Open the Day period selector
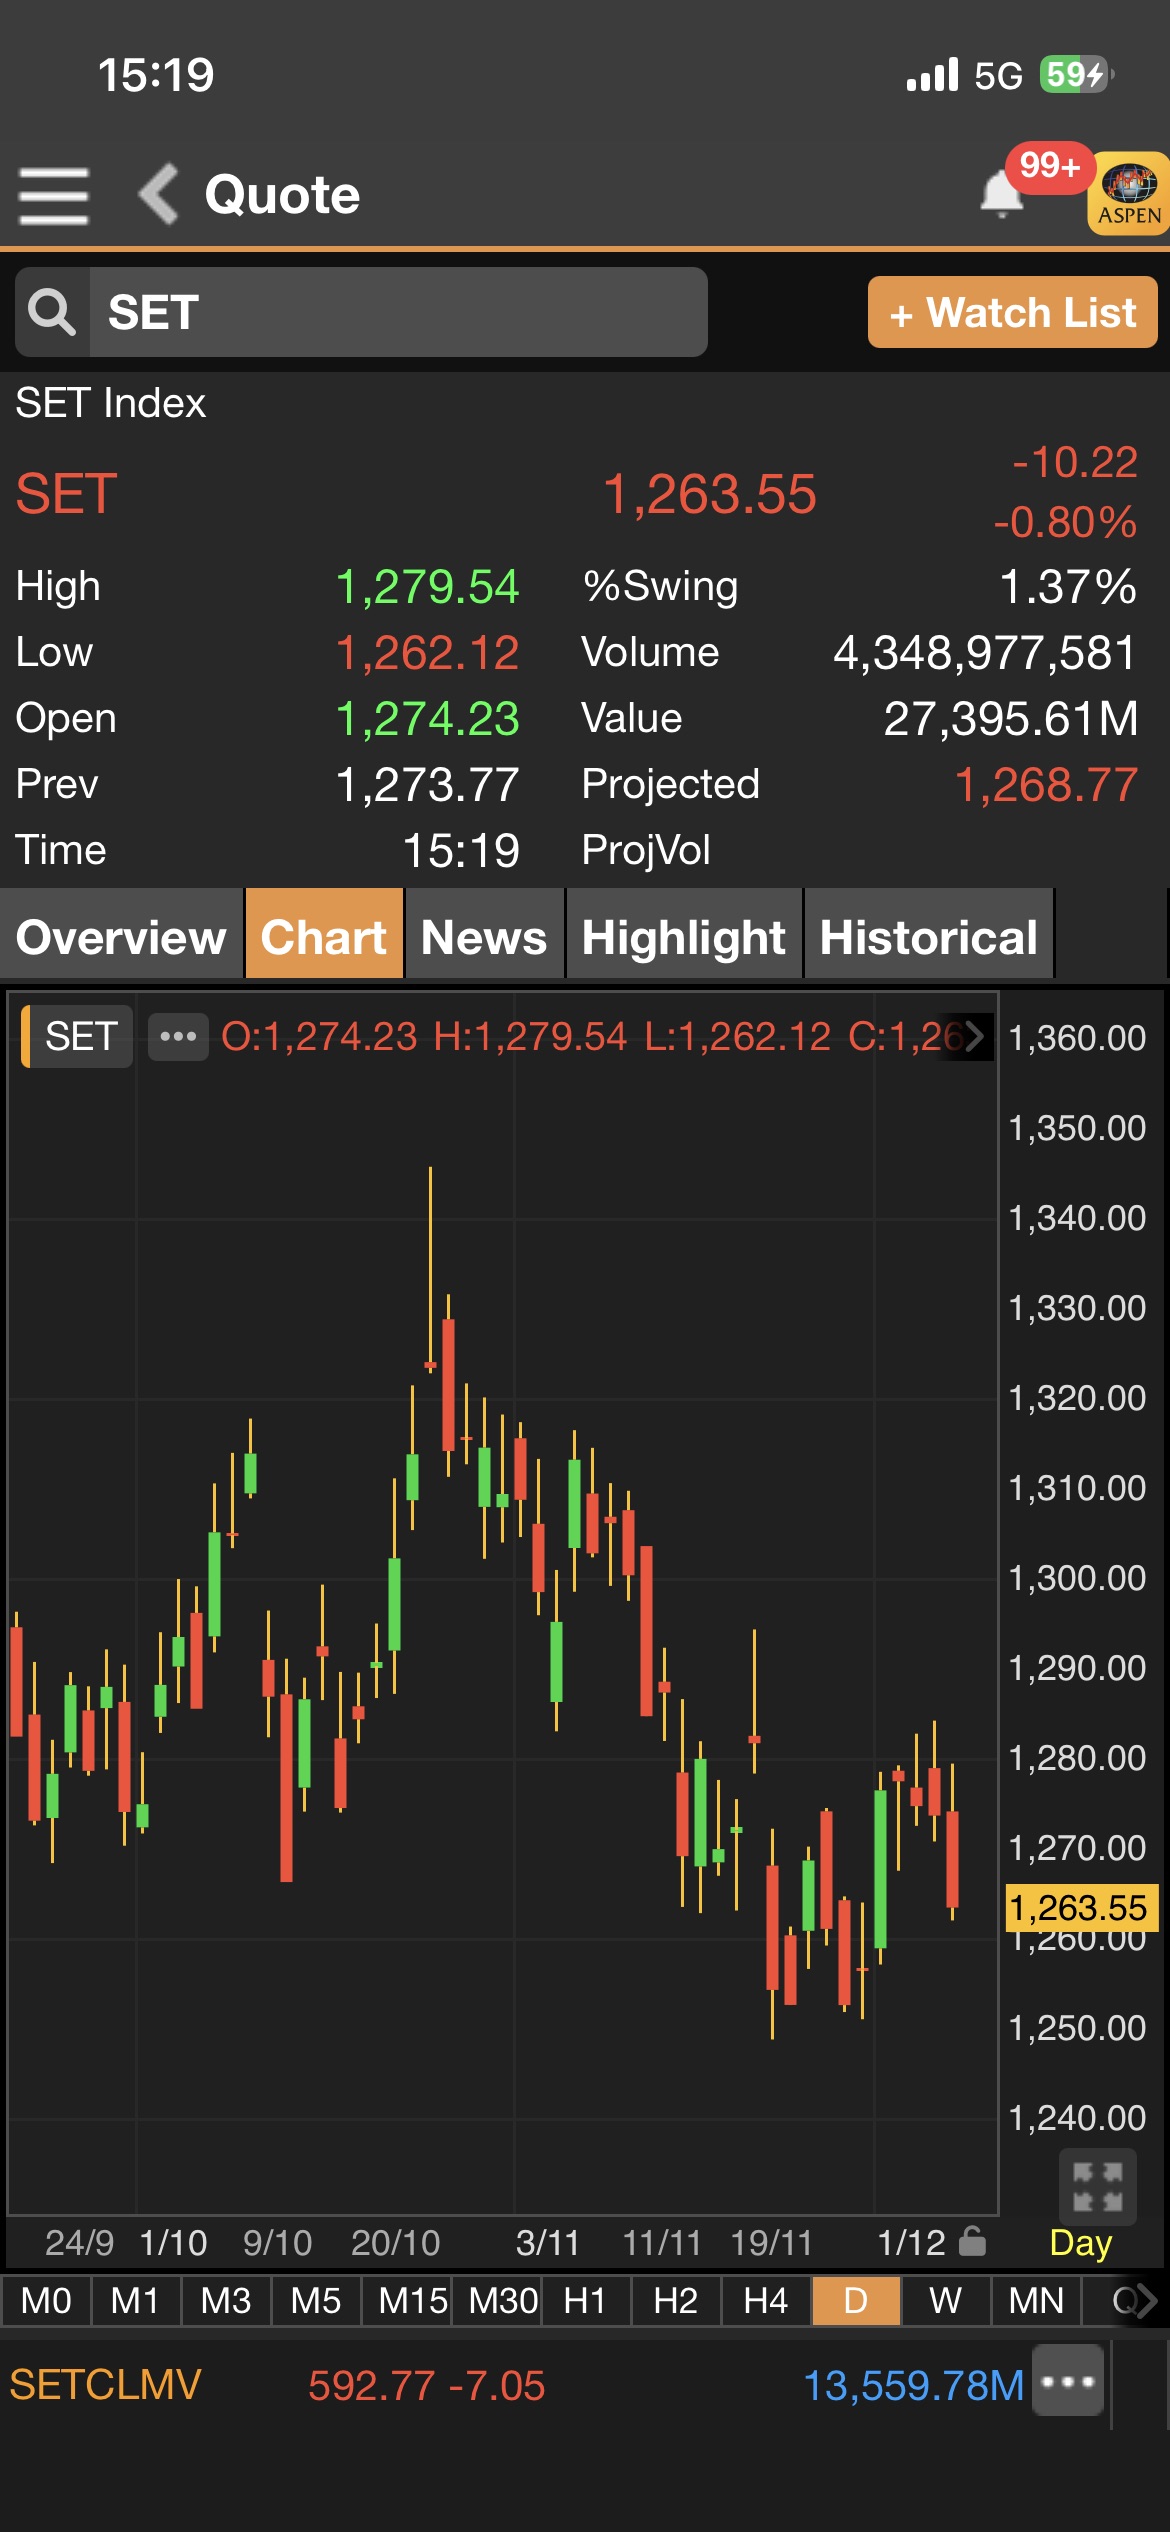The width and height of the screenshot is (1170, 2532). [1080, 2243]
